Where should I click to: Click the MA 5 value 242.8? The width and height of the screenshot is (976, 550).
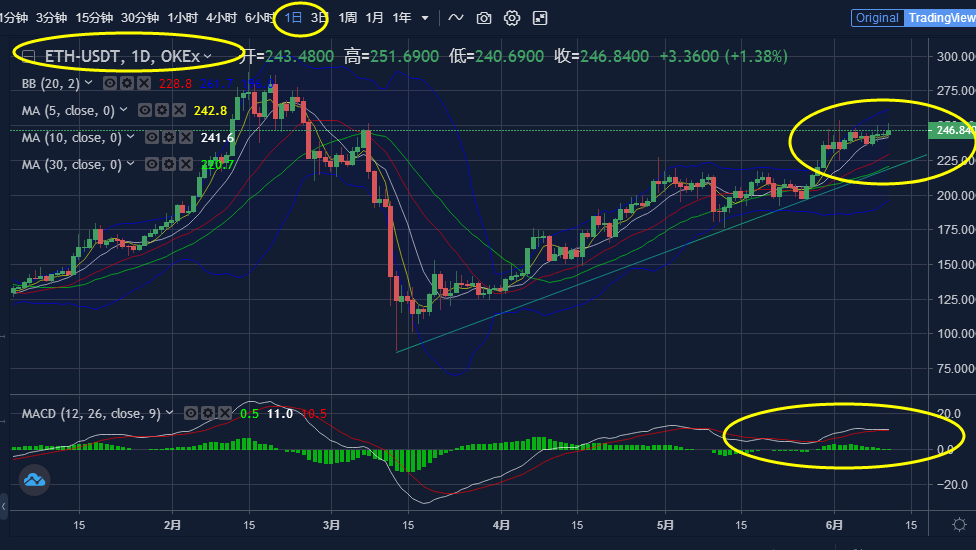tap(210, 111)
